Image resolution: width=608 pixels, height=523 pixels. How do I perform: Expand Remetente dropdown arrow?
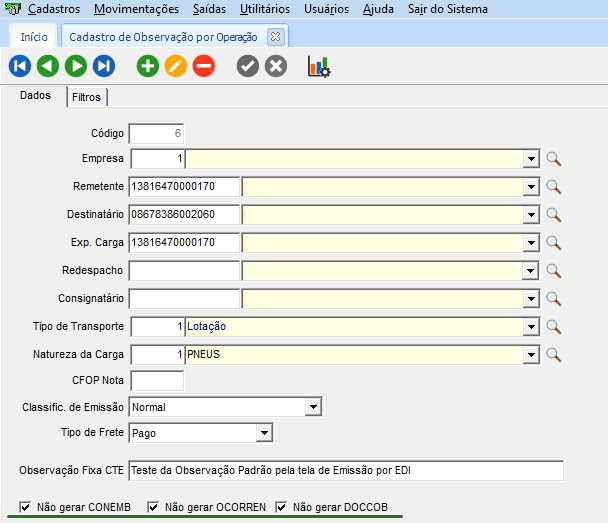pos(531,187)
